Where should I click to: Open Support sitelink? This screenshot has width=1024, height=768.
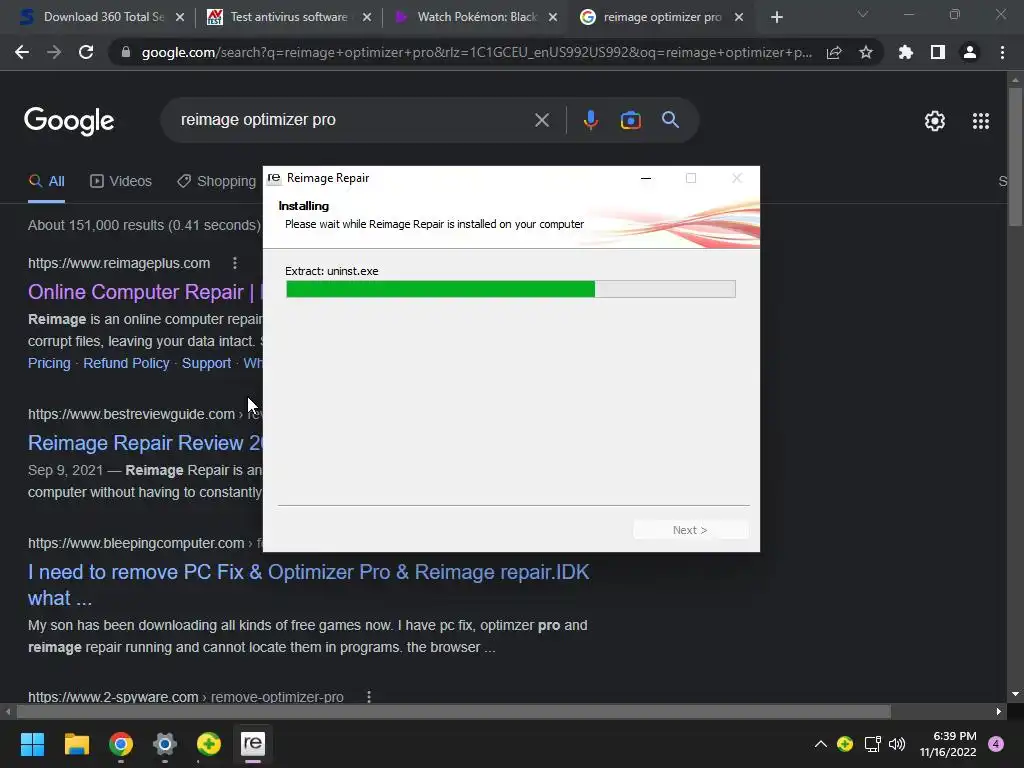206,363
